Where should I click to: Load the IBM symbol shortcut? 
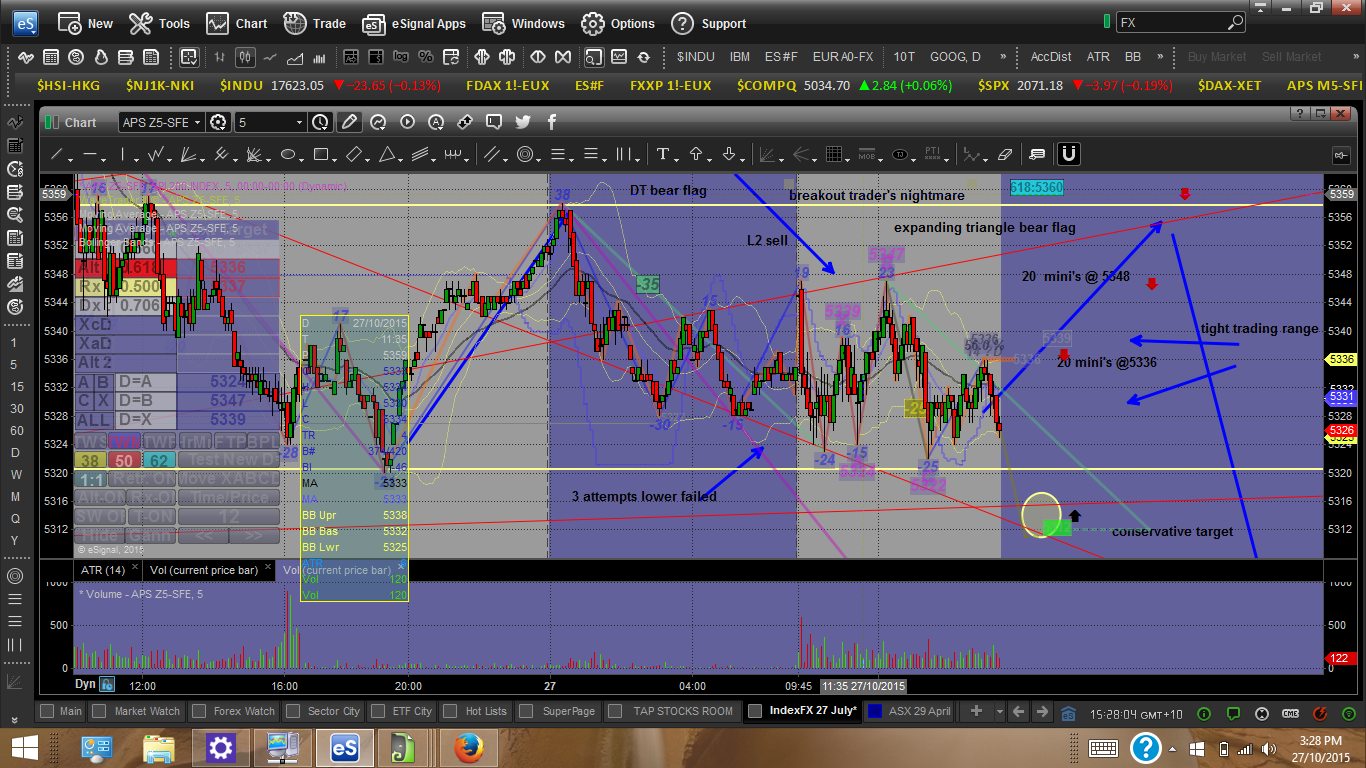[740, 57]
